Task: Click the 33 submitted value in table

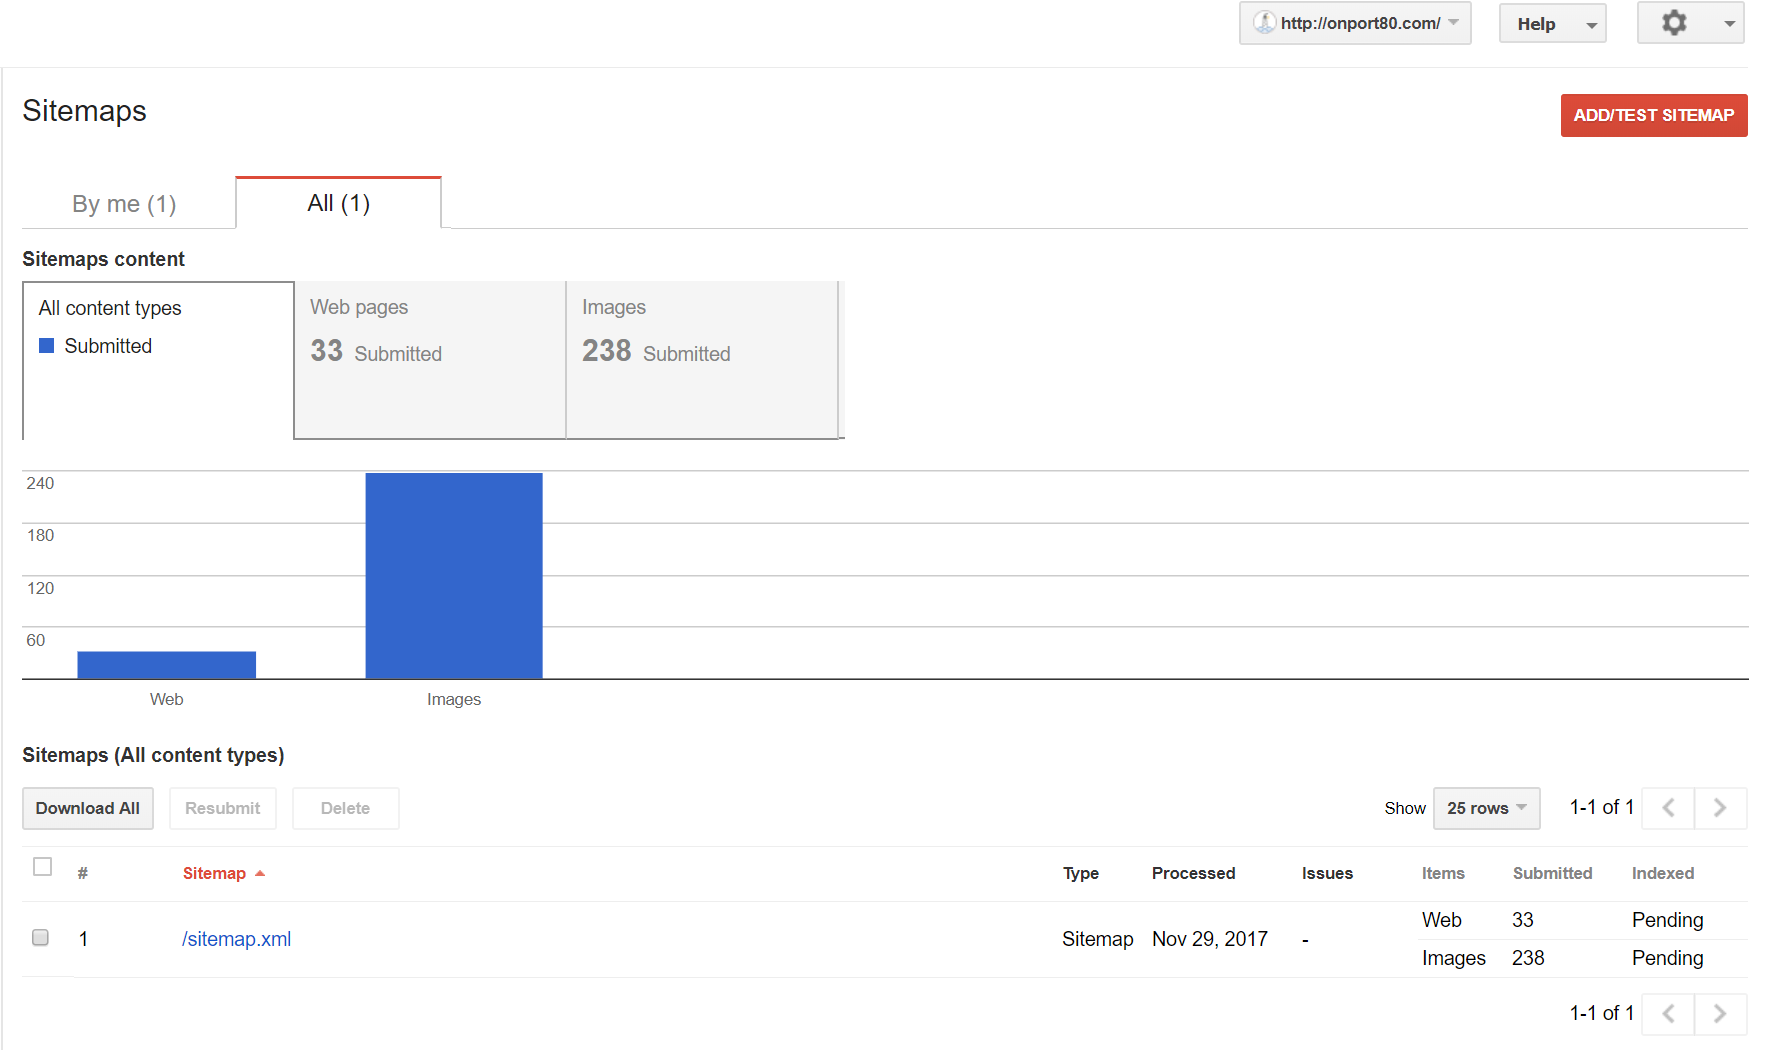Action: (x=1523, y=920)
